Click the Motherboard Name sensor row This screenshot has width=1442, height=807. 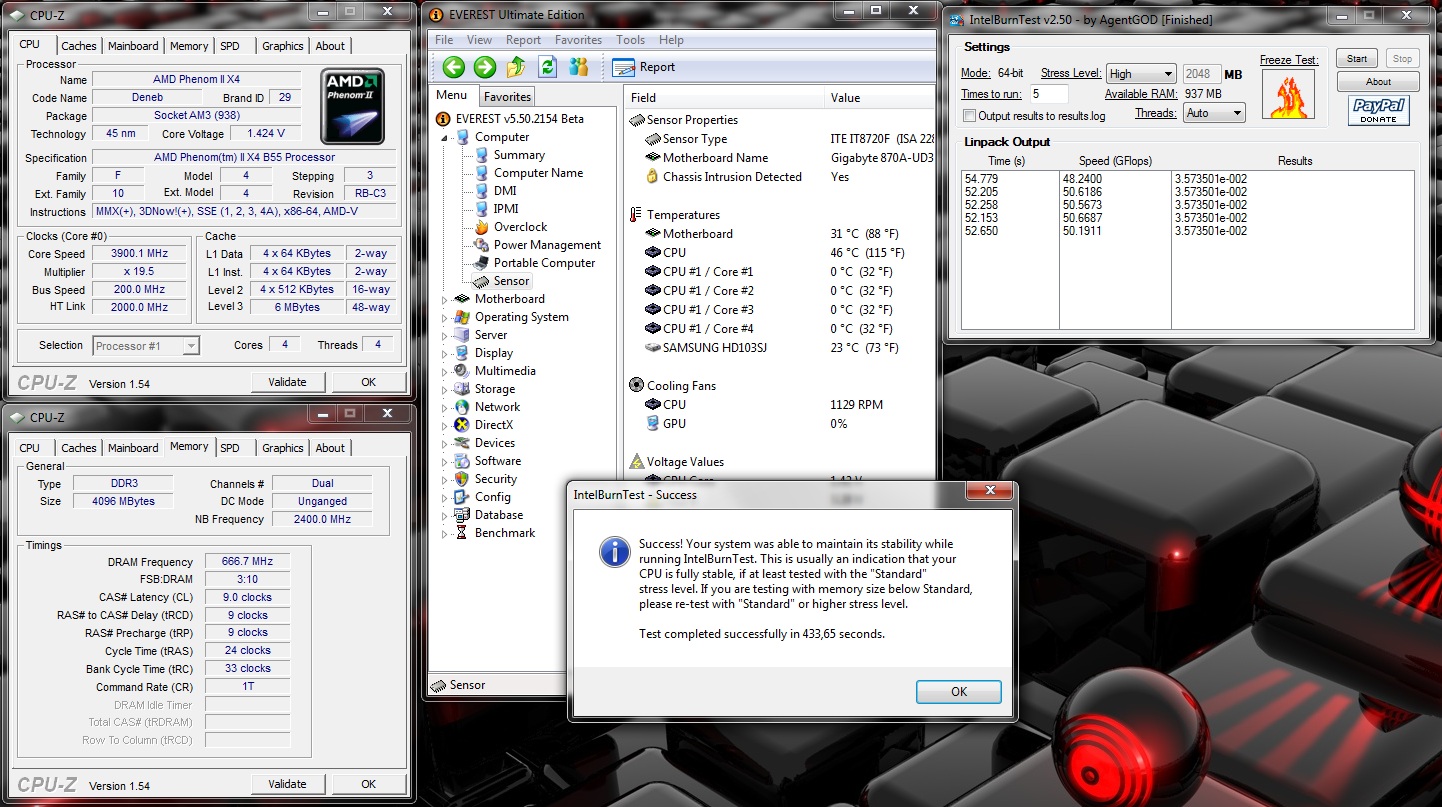pos(782,158)
